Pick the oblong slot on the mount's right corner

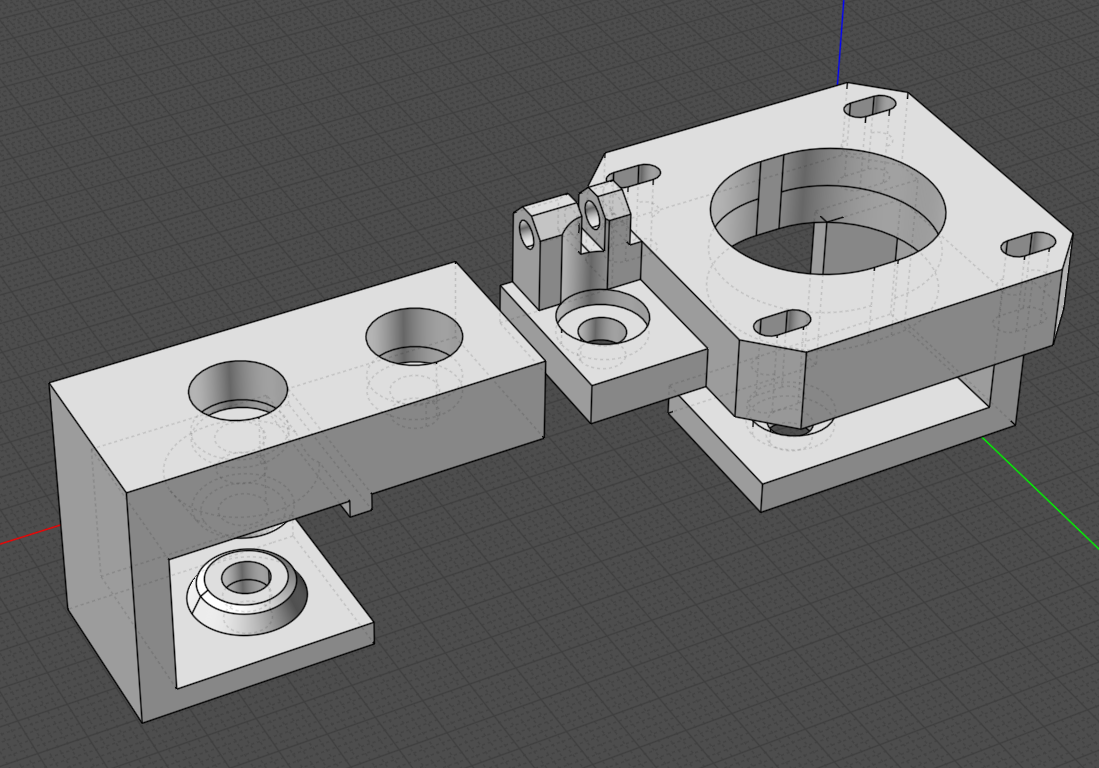coord(1028,244)
